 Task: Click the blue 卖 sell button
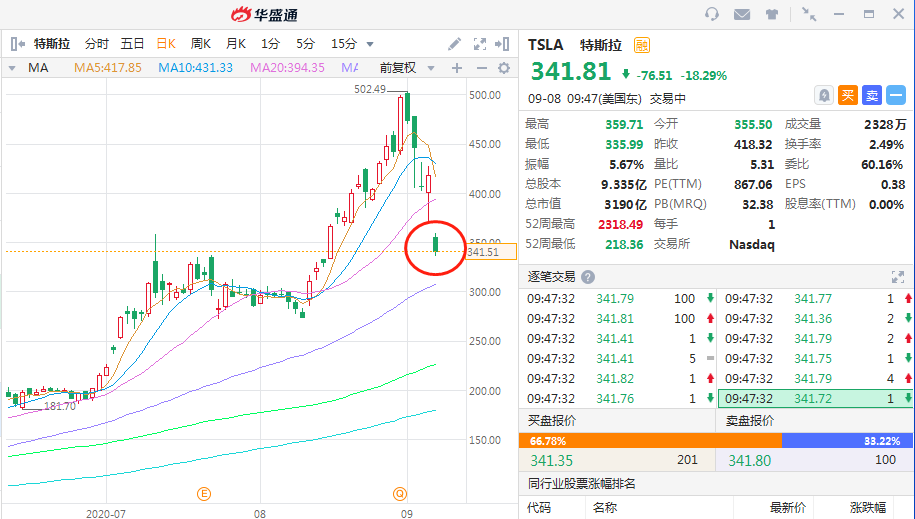pyautogui.click(x=872, y=95)
